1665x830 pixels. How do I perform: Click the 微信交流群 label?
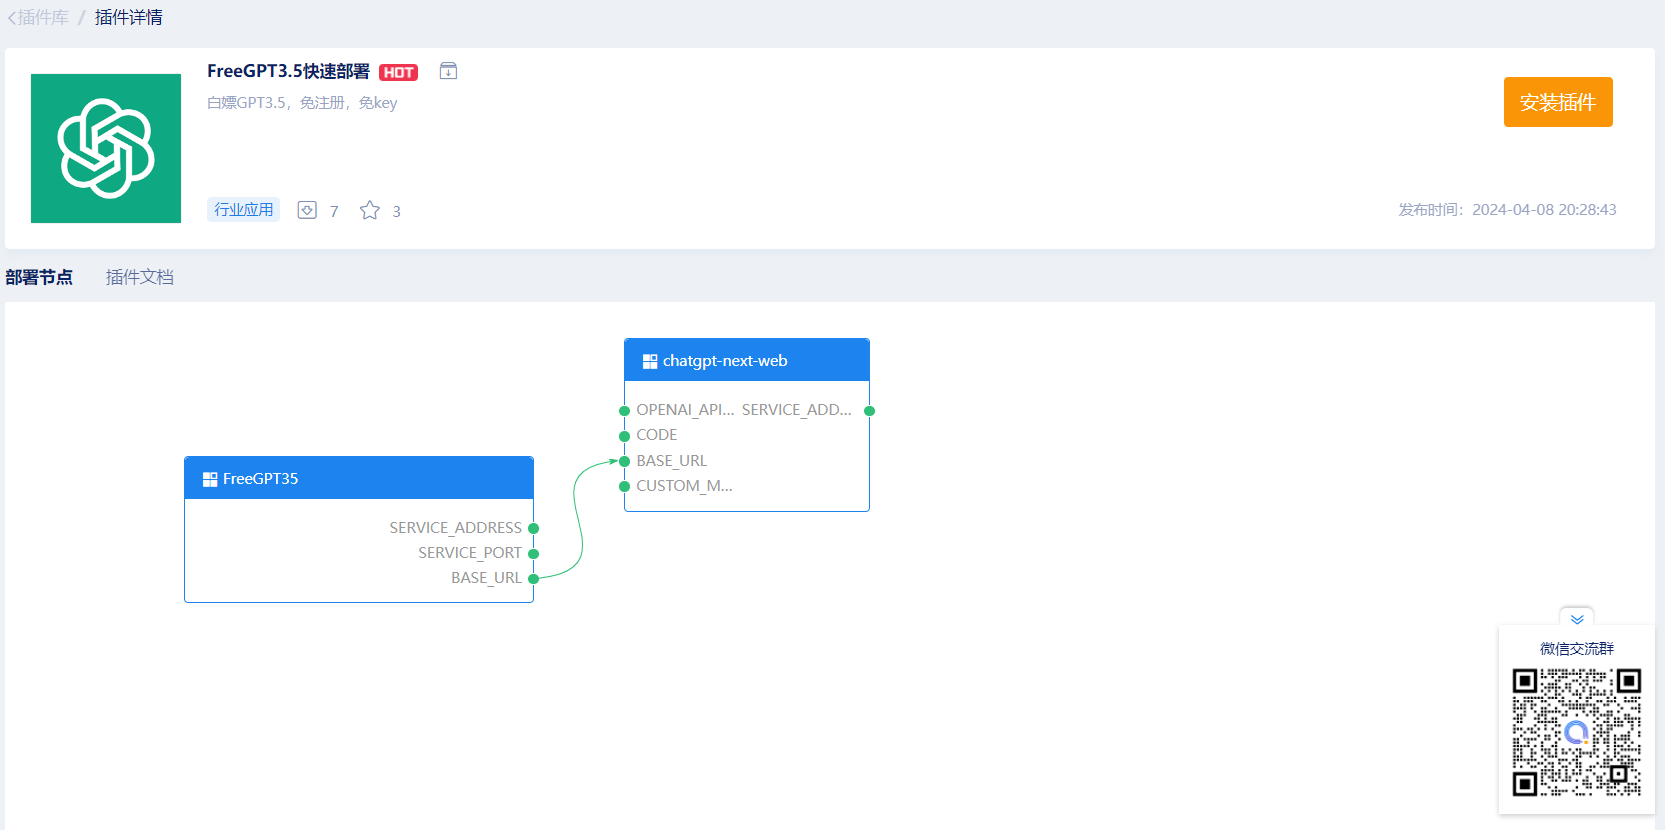pos(1577,649)
